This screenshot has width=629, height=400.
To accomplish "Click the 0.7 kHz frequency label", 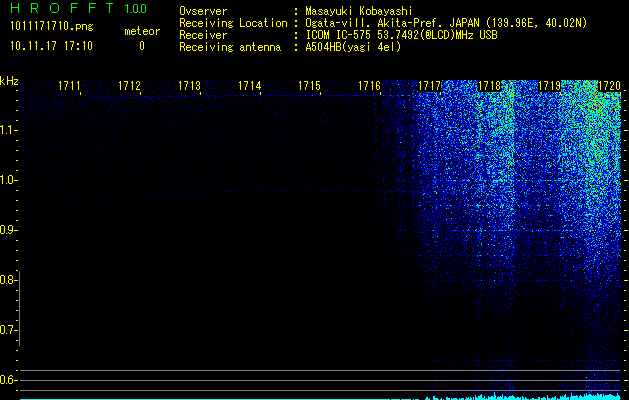I will 7,330.
